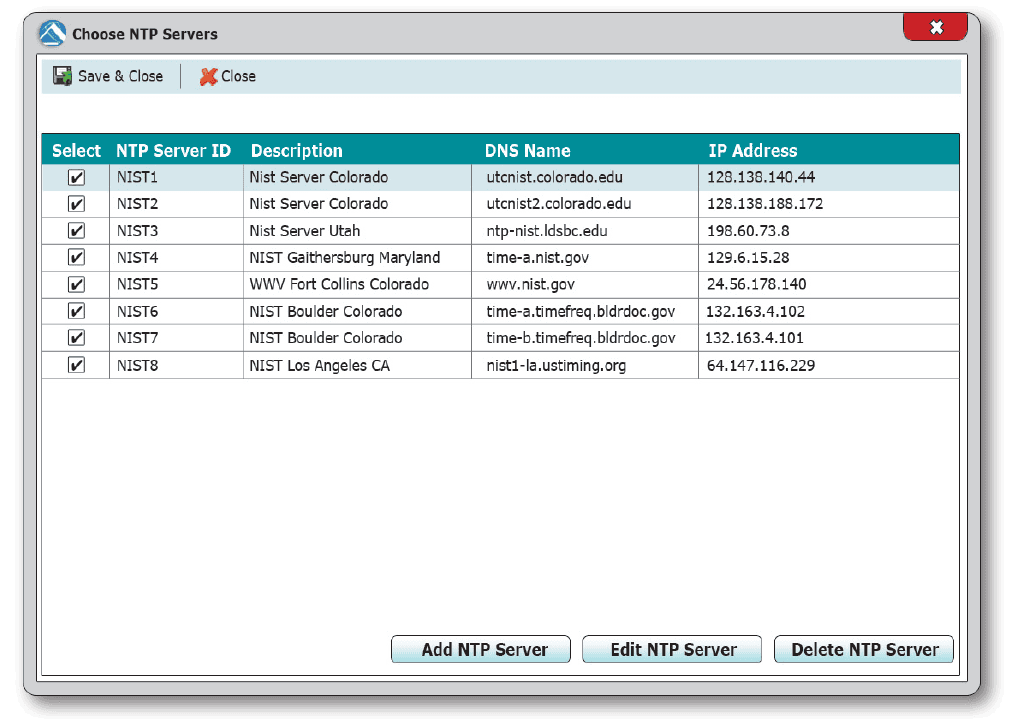Click the time-a.timefreq.bldrdoc.gov DNS name
This screenshot has width=1014, height=728.
click(x=581, y=312)
